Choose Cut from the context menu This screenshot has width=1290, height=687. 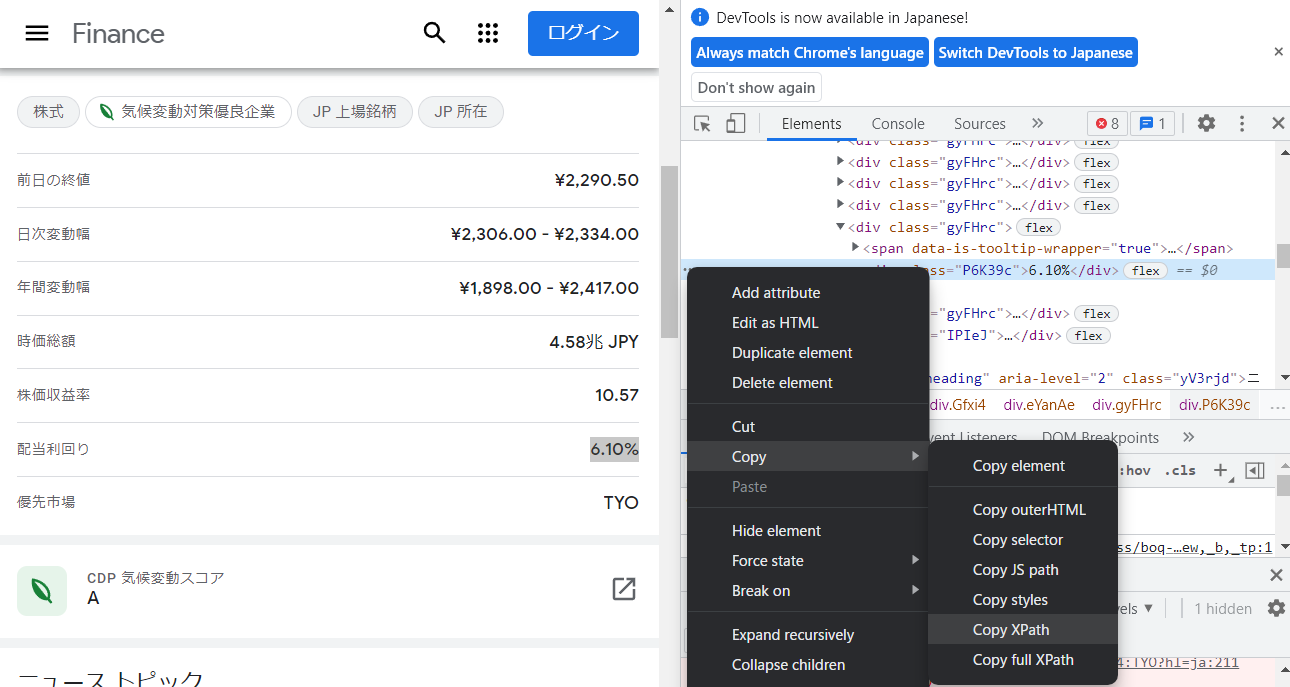coord(743,427)
